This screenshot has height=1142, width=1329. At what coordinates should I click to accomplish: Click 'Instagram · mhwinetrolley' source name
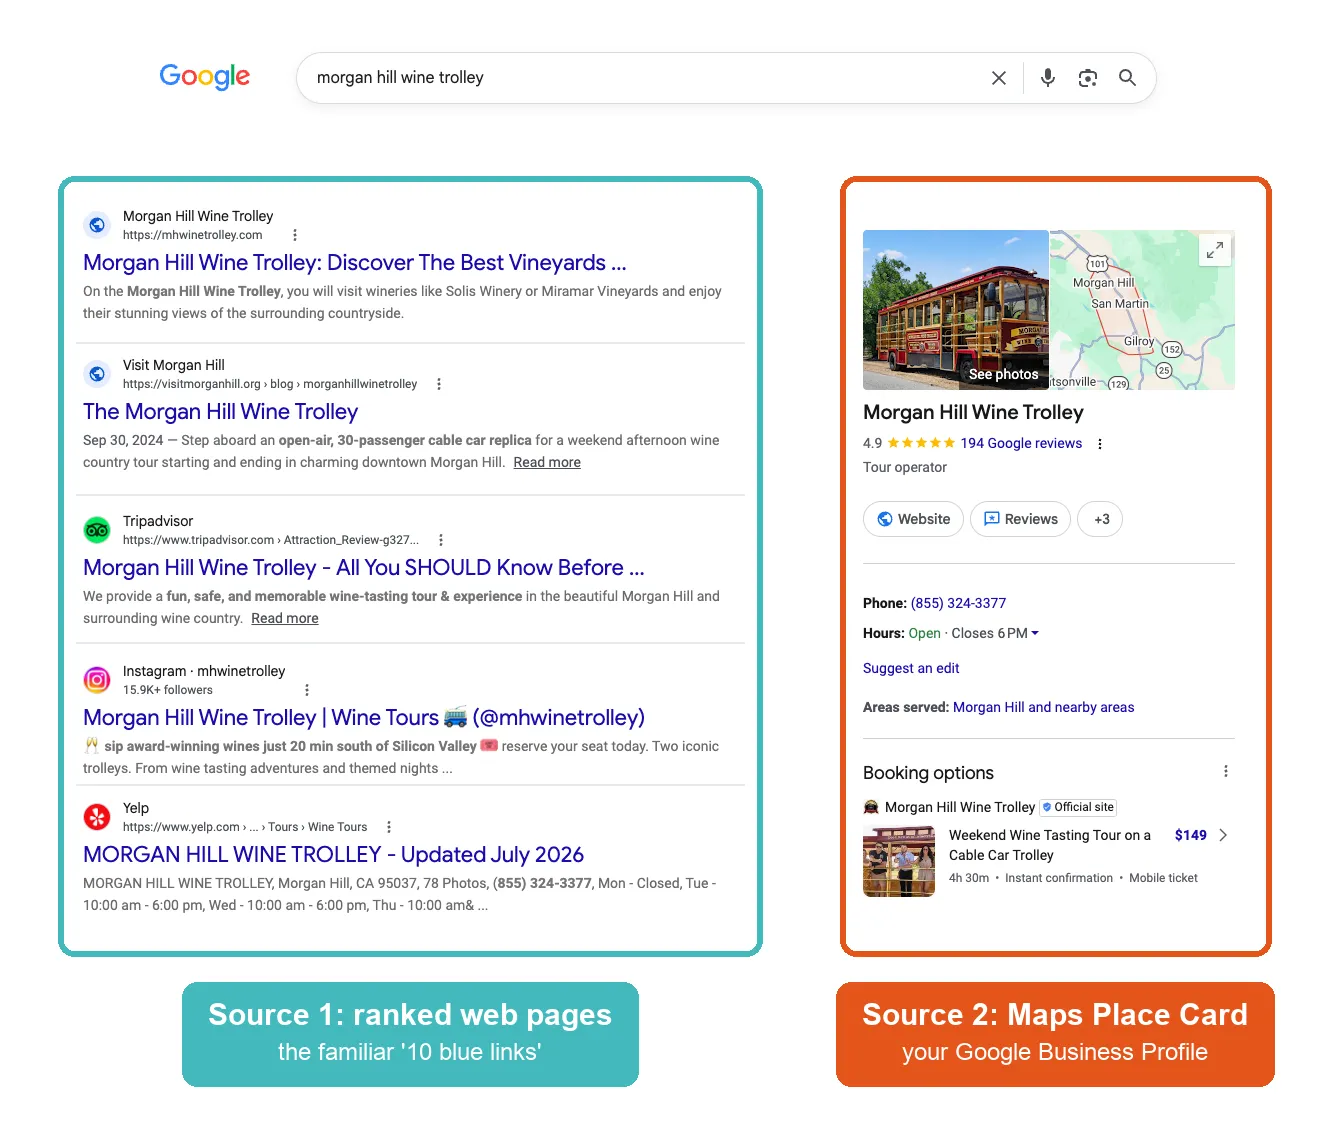click(x=204, y=671)
